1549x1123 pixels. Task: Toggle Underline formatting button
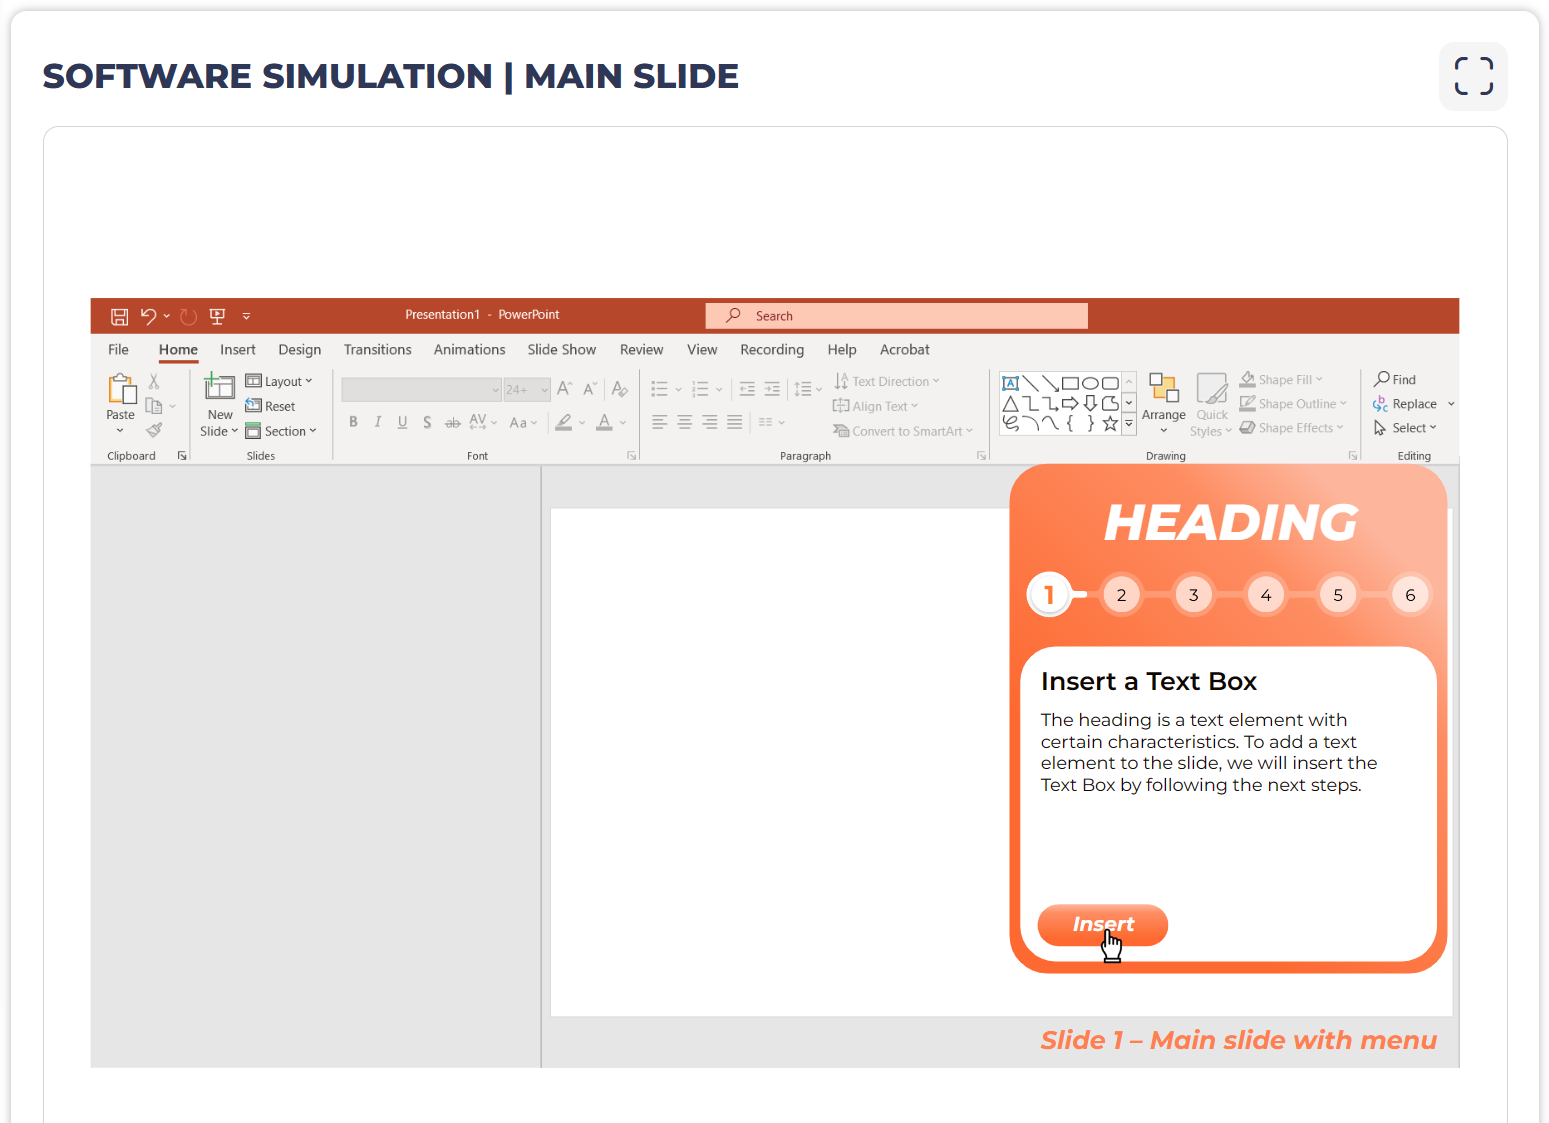pos(402,422)
